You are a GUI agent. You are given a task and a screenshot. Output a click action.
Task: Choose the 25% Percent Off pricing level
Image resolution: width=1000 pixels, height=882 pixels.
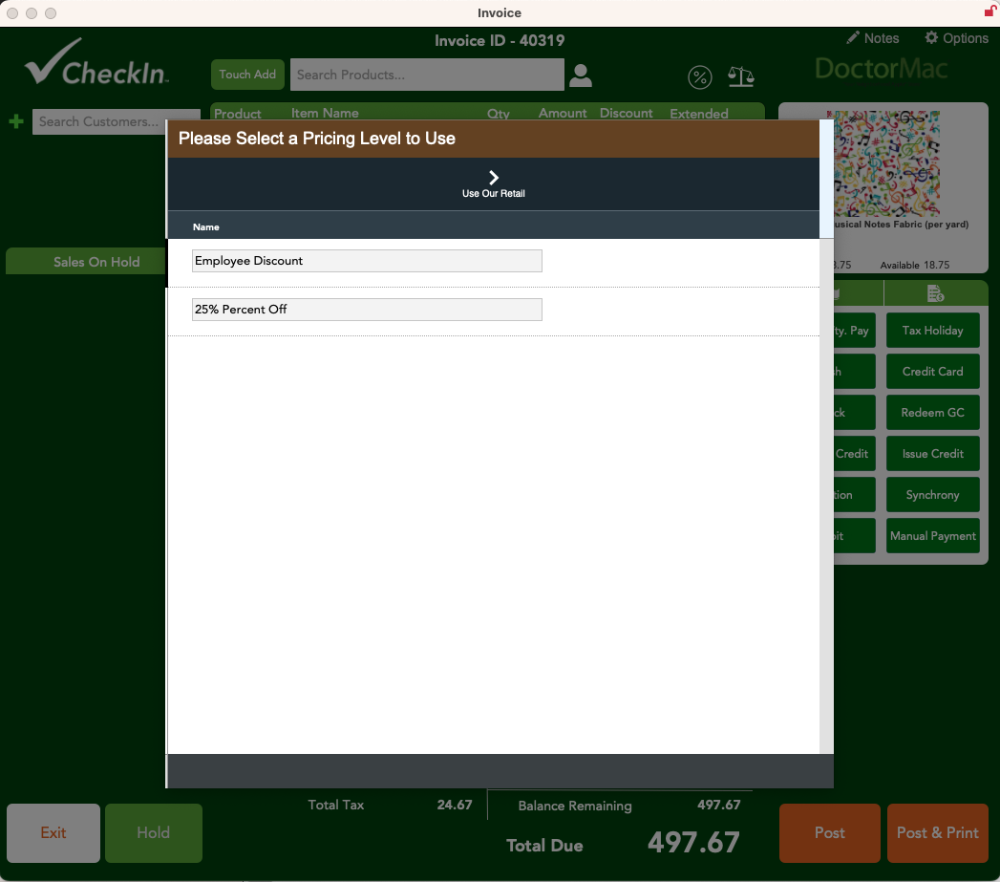[367, 310]
